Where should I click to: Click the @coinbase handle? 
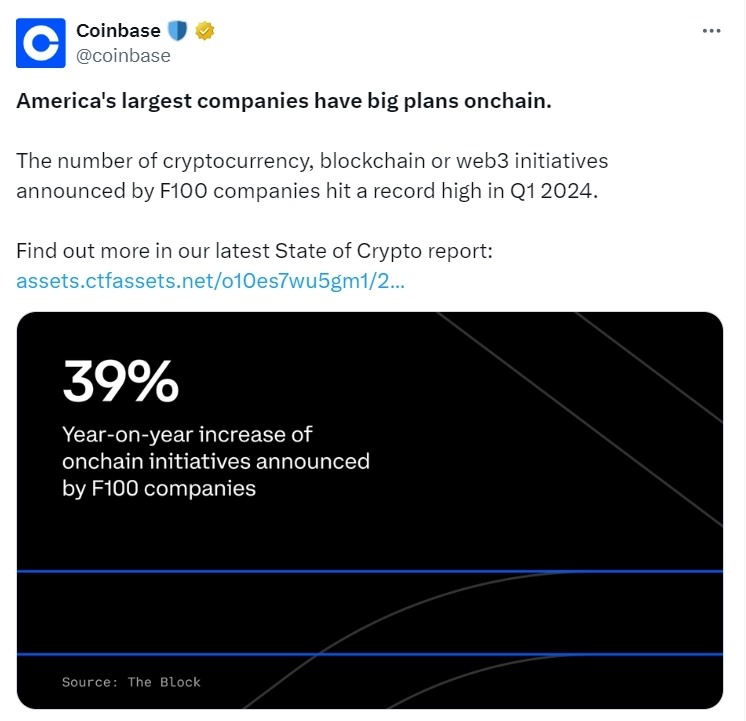coord(124,56)
